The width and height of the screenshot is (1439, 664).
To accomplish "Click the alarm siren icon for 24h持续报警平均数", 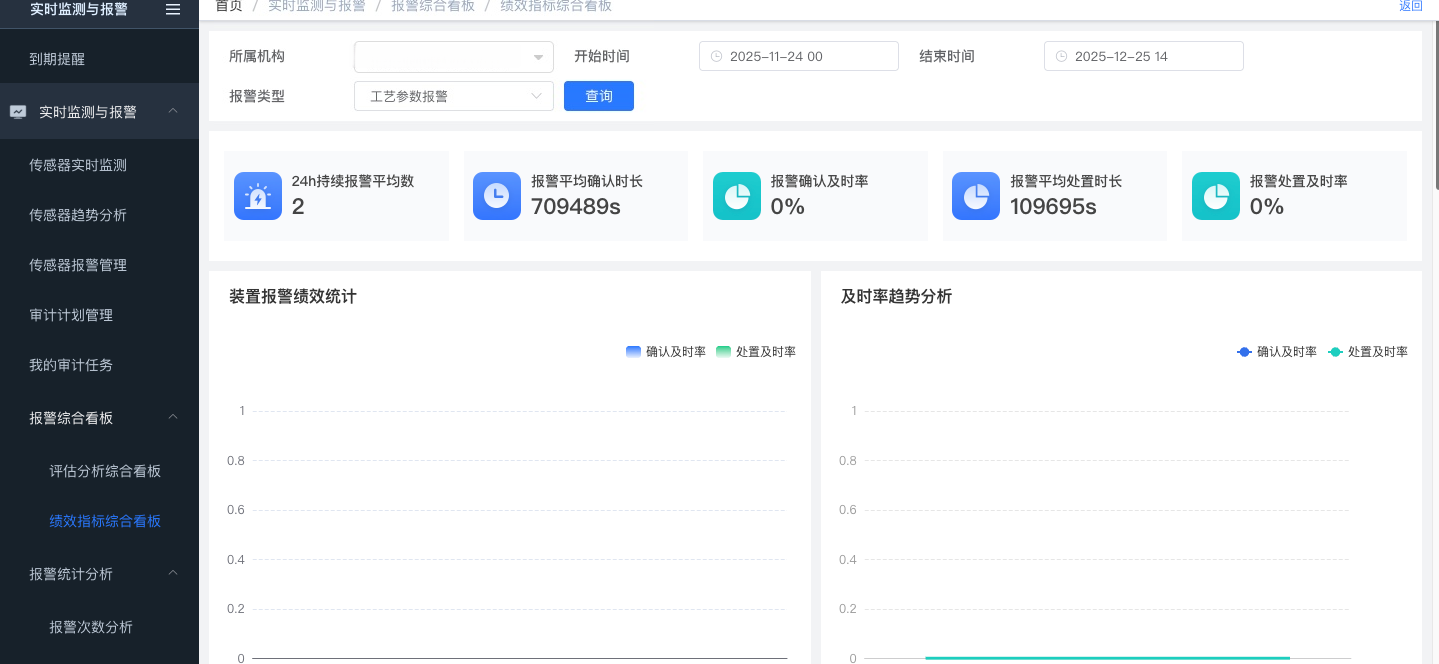I will (258, 196).
